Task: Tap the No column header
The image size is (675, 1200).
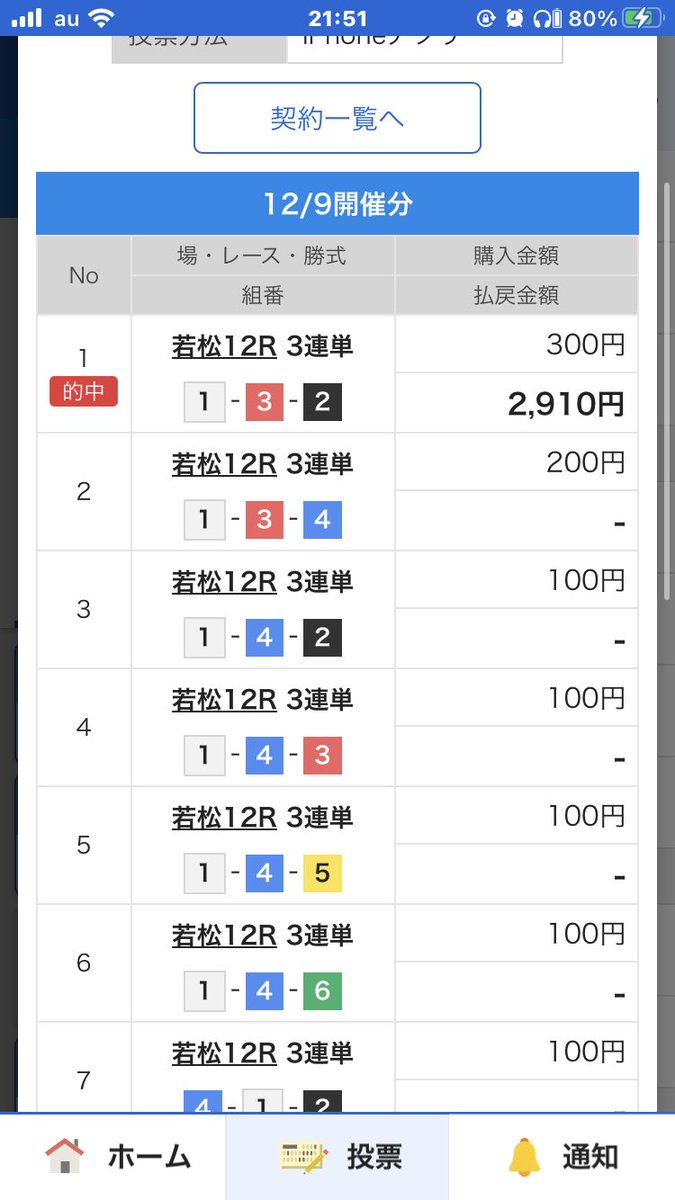Action: (x=84, y=276)
